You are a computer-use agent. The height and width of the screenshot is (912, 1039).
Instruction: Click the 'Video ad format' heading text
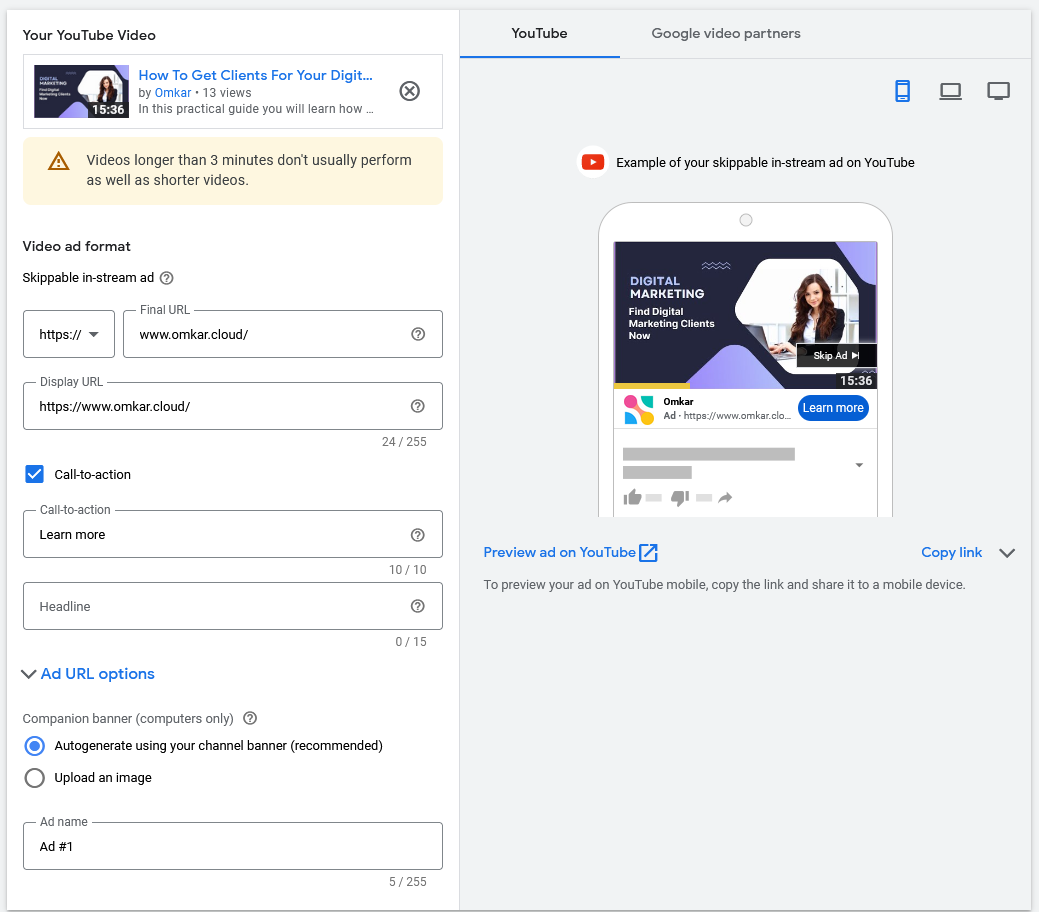pos(76,246)
